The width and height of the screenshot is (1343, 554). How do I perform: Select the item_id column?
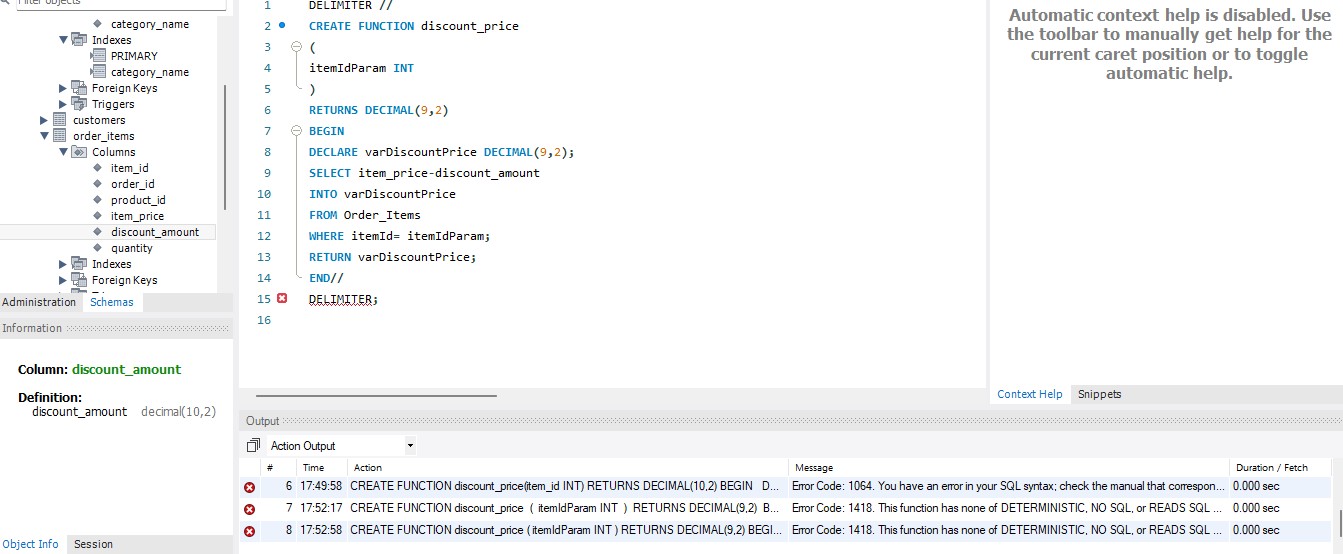pyautogui.click(x=129, y=168)
